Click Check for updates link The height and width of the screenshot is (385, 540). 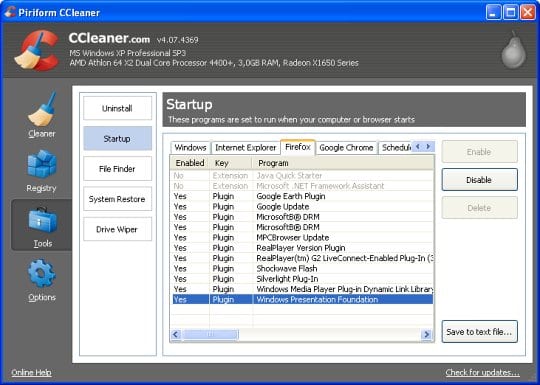click(x=482, y=372)
